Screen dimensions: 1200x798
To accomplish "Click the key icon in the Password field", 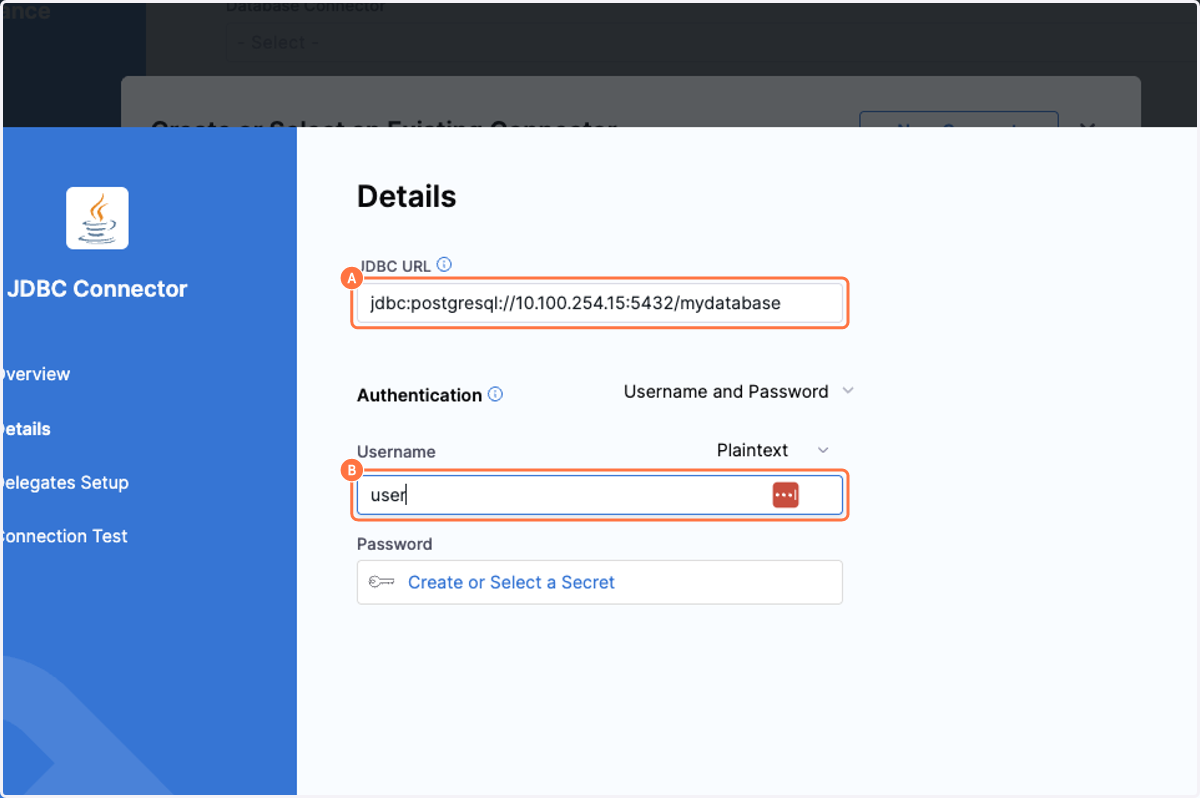I will pos(381,582).
